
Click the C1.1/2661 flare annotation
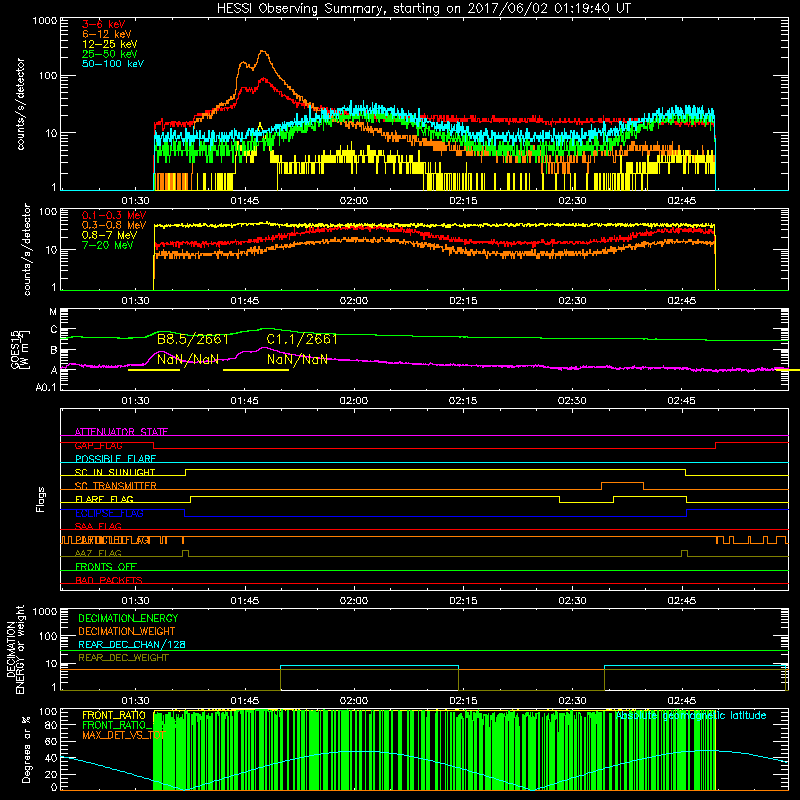coord(302,339)
